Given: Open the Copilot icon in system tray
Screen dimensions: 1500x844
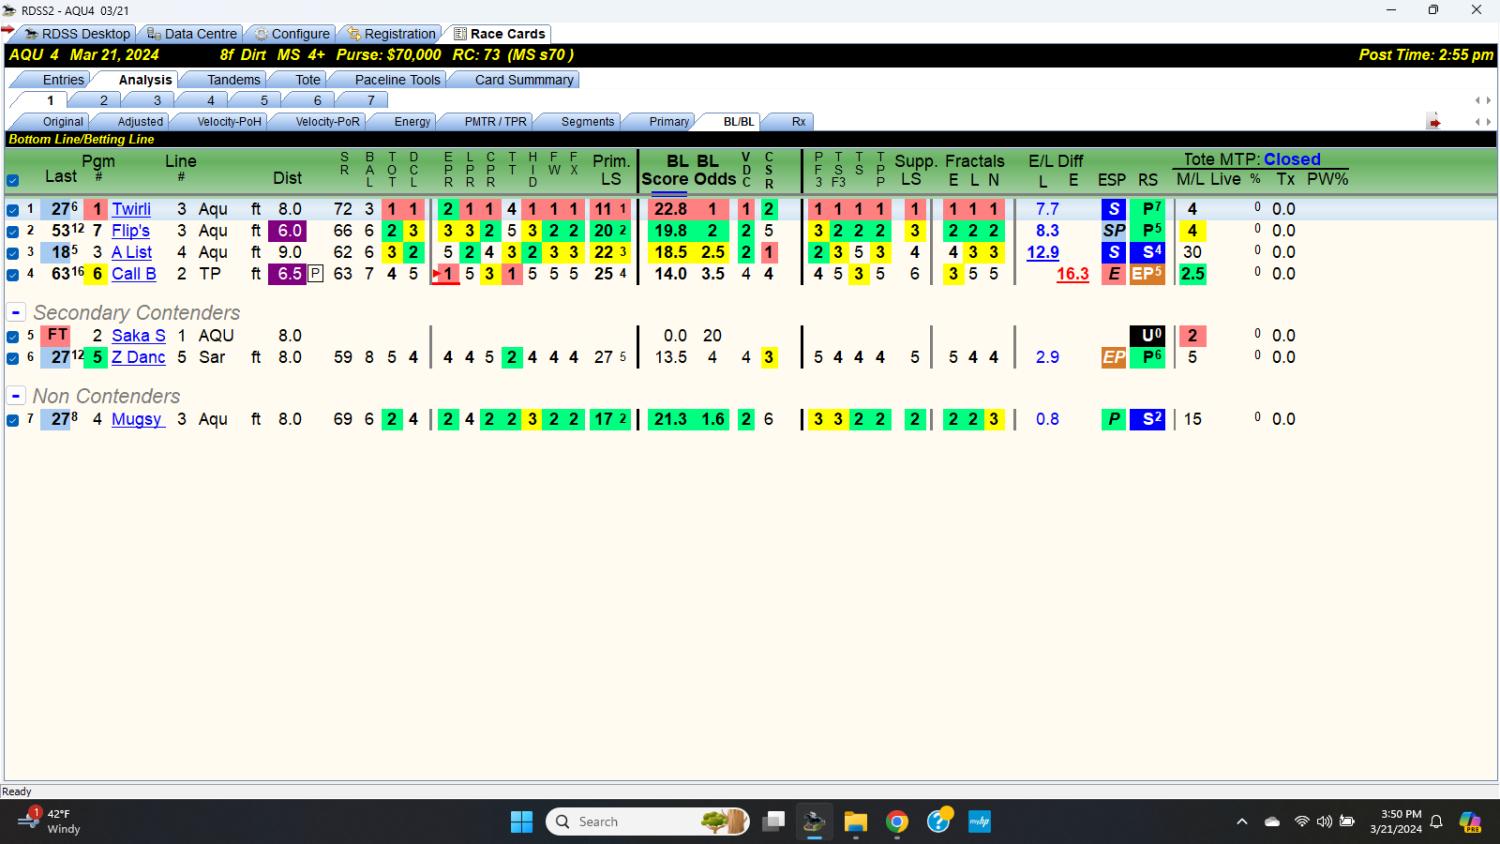Looking at the screenshot, I should 1470,822.
